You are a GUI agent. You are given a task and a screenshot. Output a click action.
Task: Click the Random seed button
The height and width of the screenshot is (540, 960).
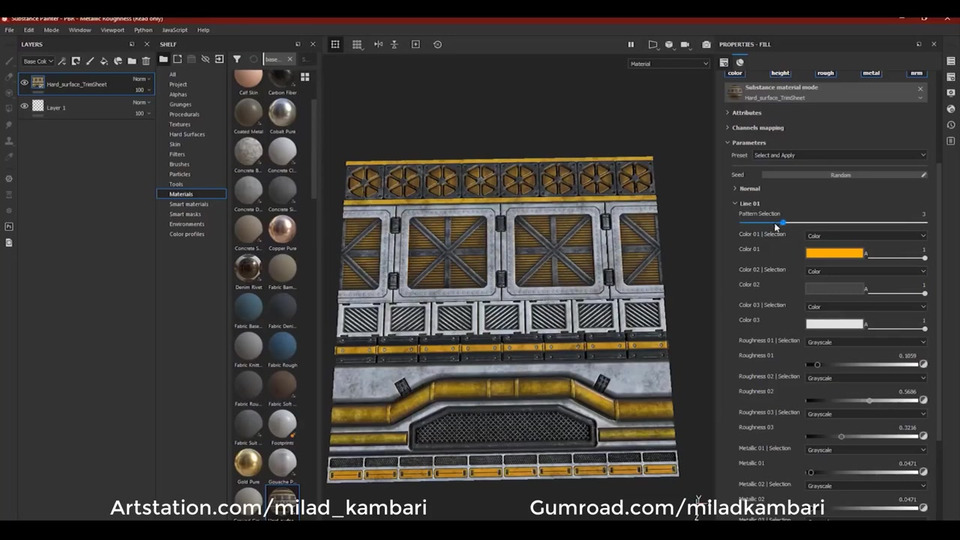point(841,175)
